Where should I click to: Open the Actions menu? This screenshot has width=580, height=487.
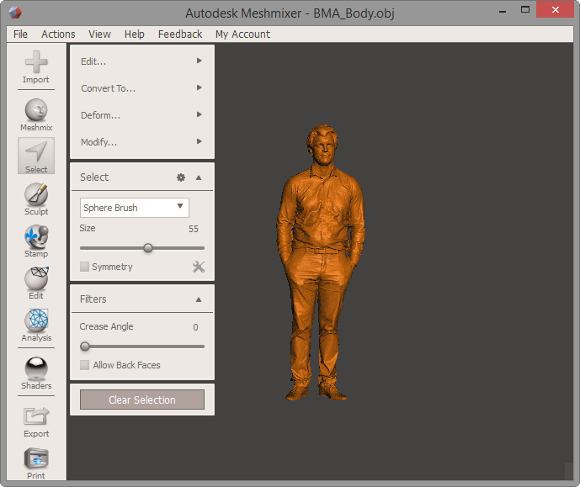tap(58, 34)
